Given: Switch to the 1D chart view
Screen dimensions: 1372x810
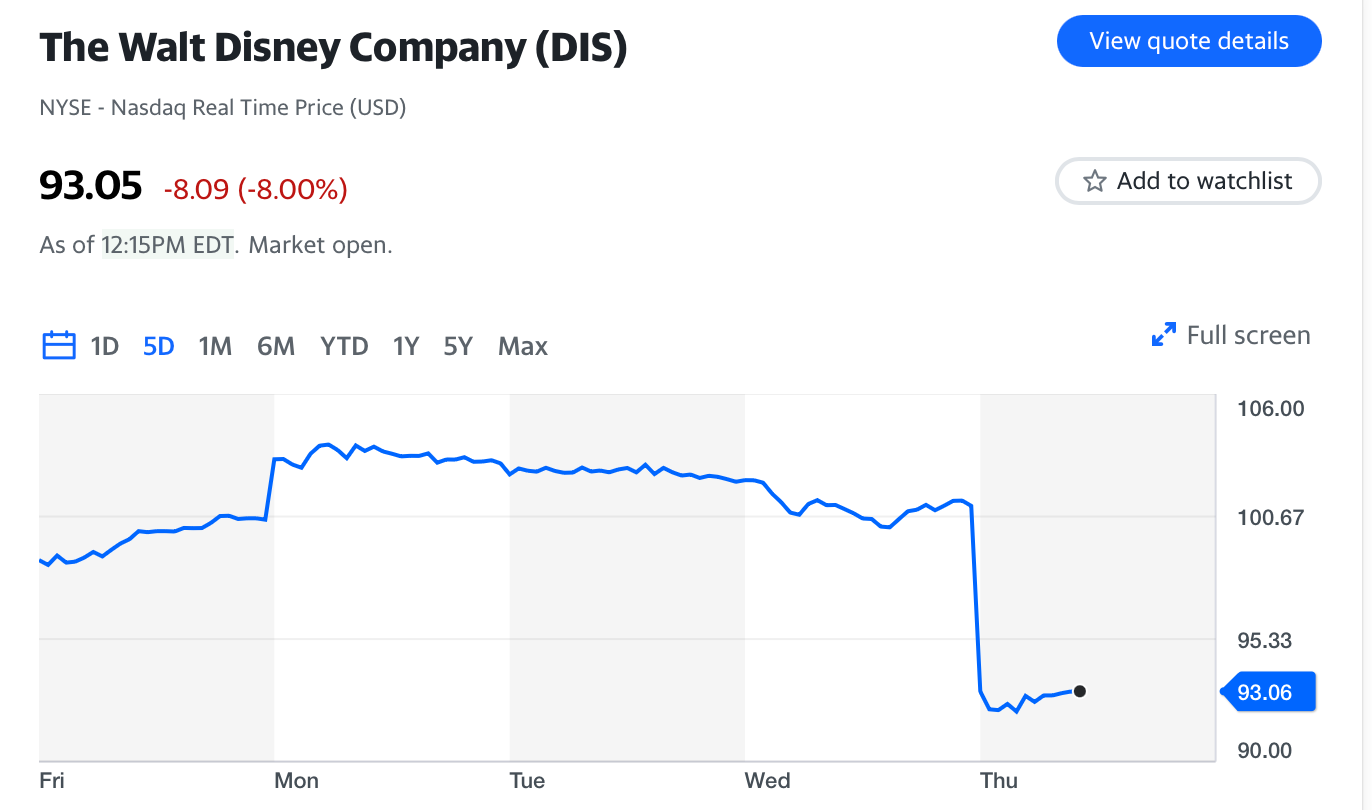Looking at the screenshot, I should tap(105, 345).
